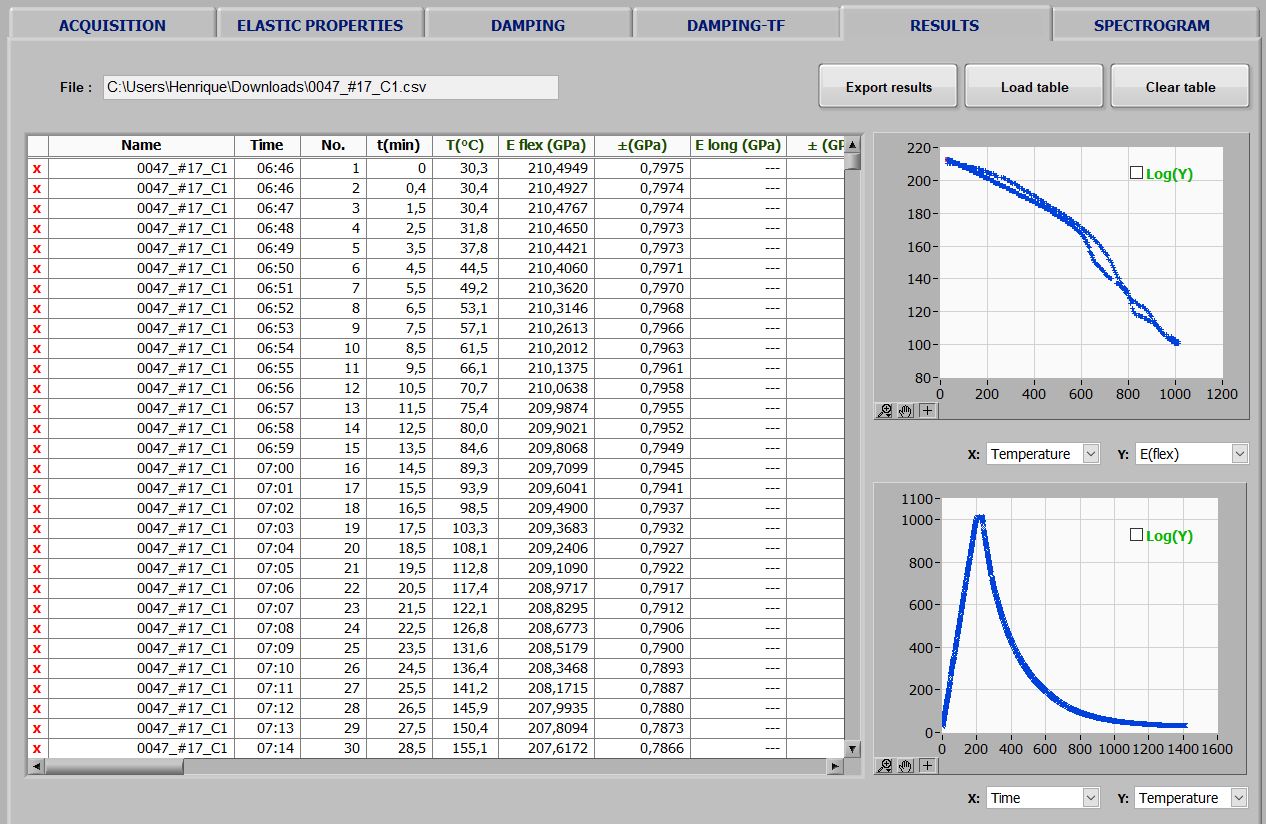Select the cell showing 207,6172
Screen dimensions: 1266x824
tap(546, 748)
